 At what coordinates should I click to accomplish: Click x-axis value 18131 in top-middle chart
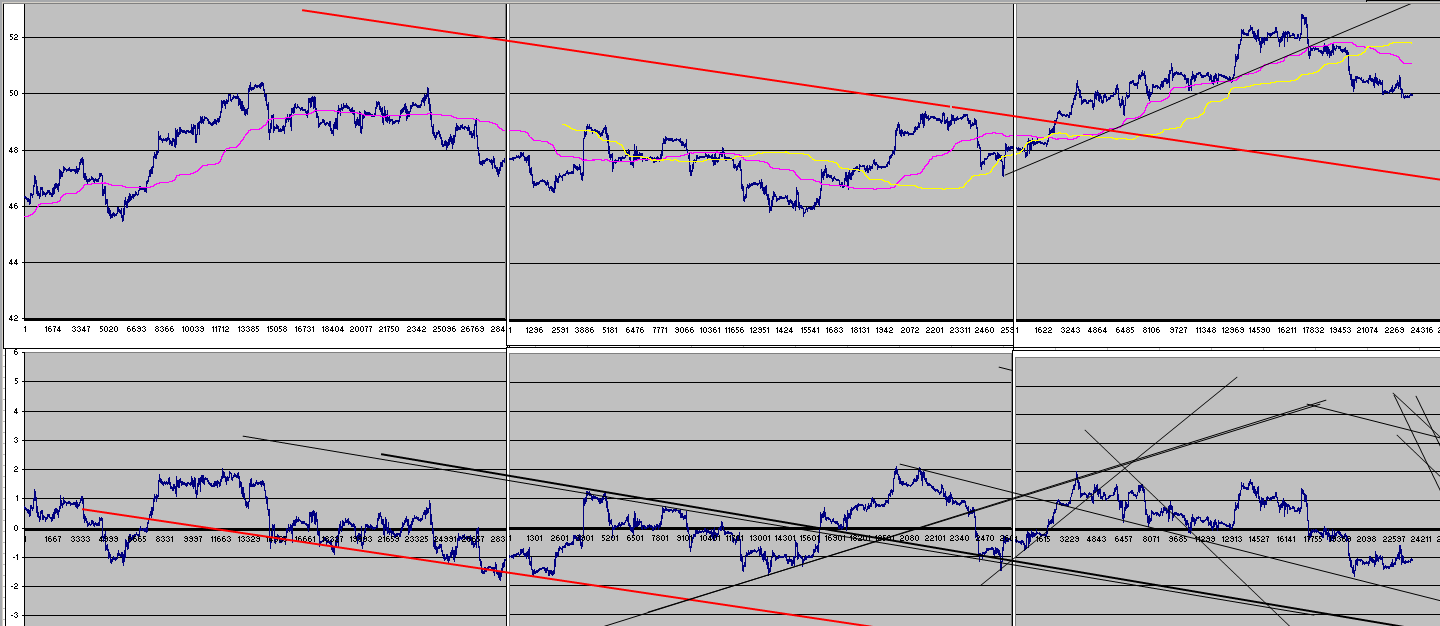pyautogui.click(x=862, y=329)
